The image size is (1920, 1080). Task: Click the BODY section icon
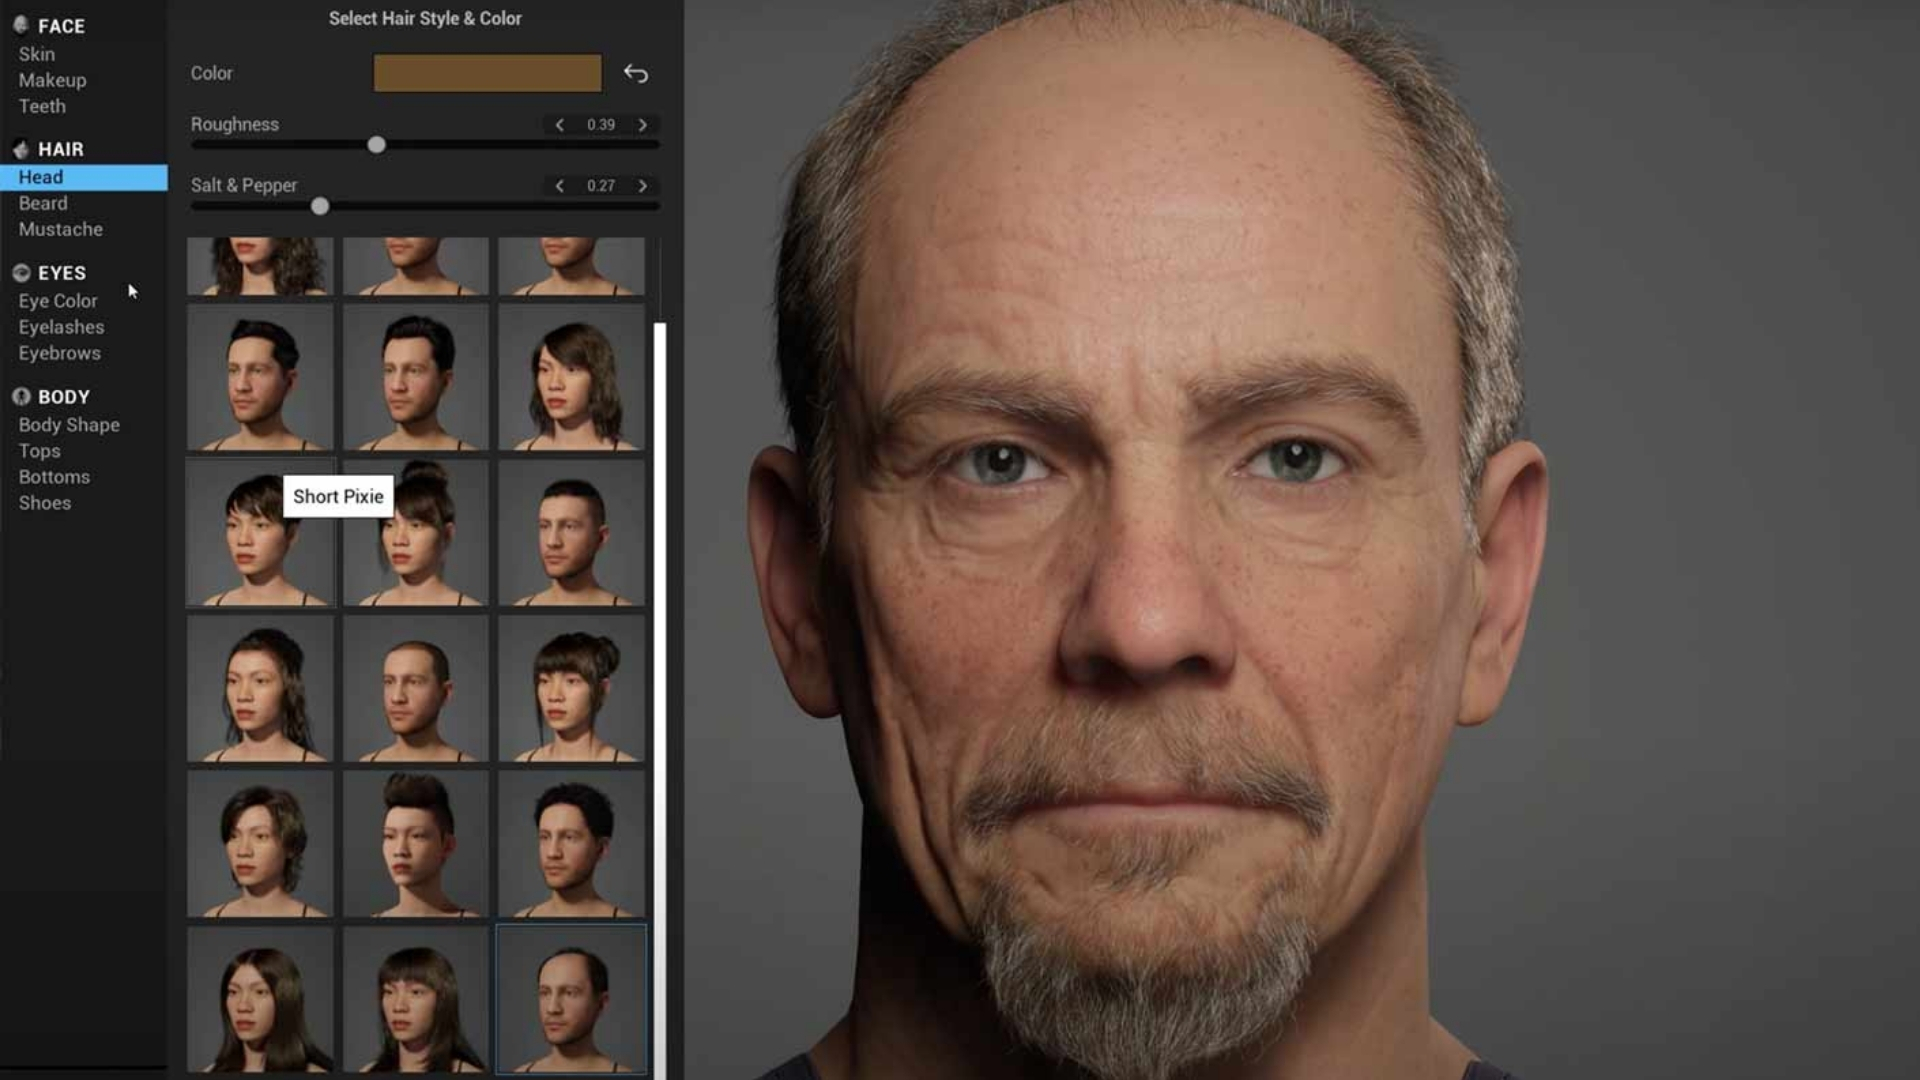click(x=20, y=396)
